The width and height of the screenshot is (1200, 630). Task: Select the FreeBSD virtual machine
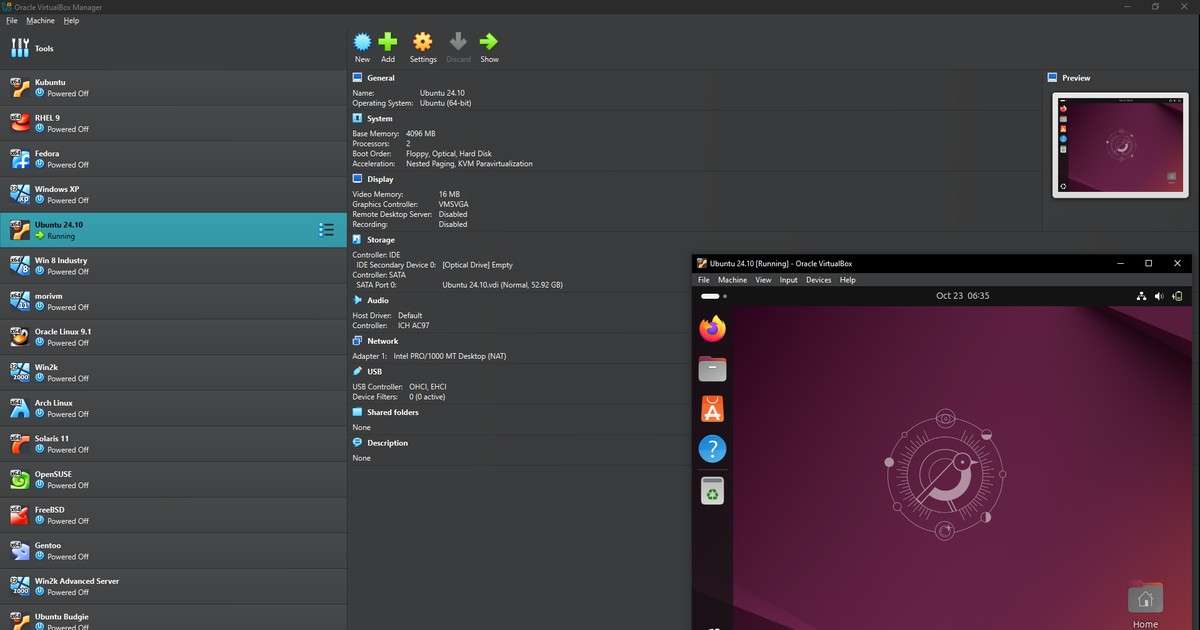pos(173,515)
